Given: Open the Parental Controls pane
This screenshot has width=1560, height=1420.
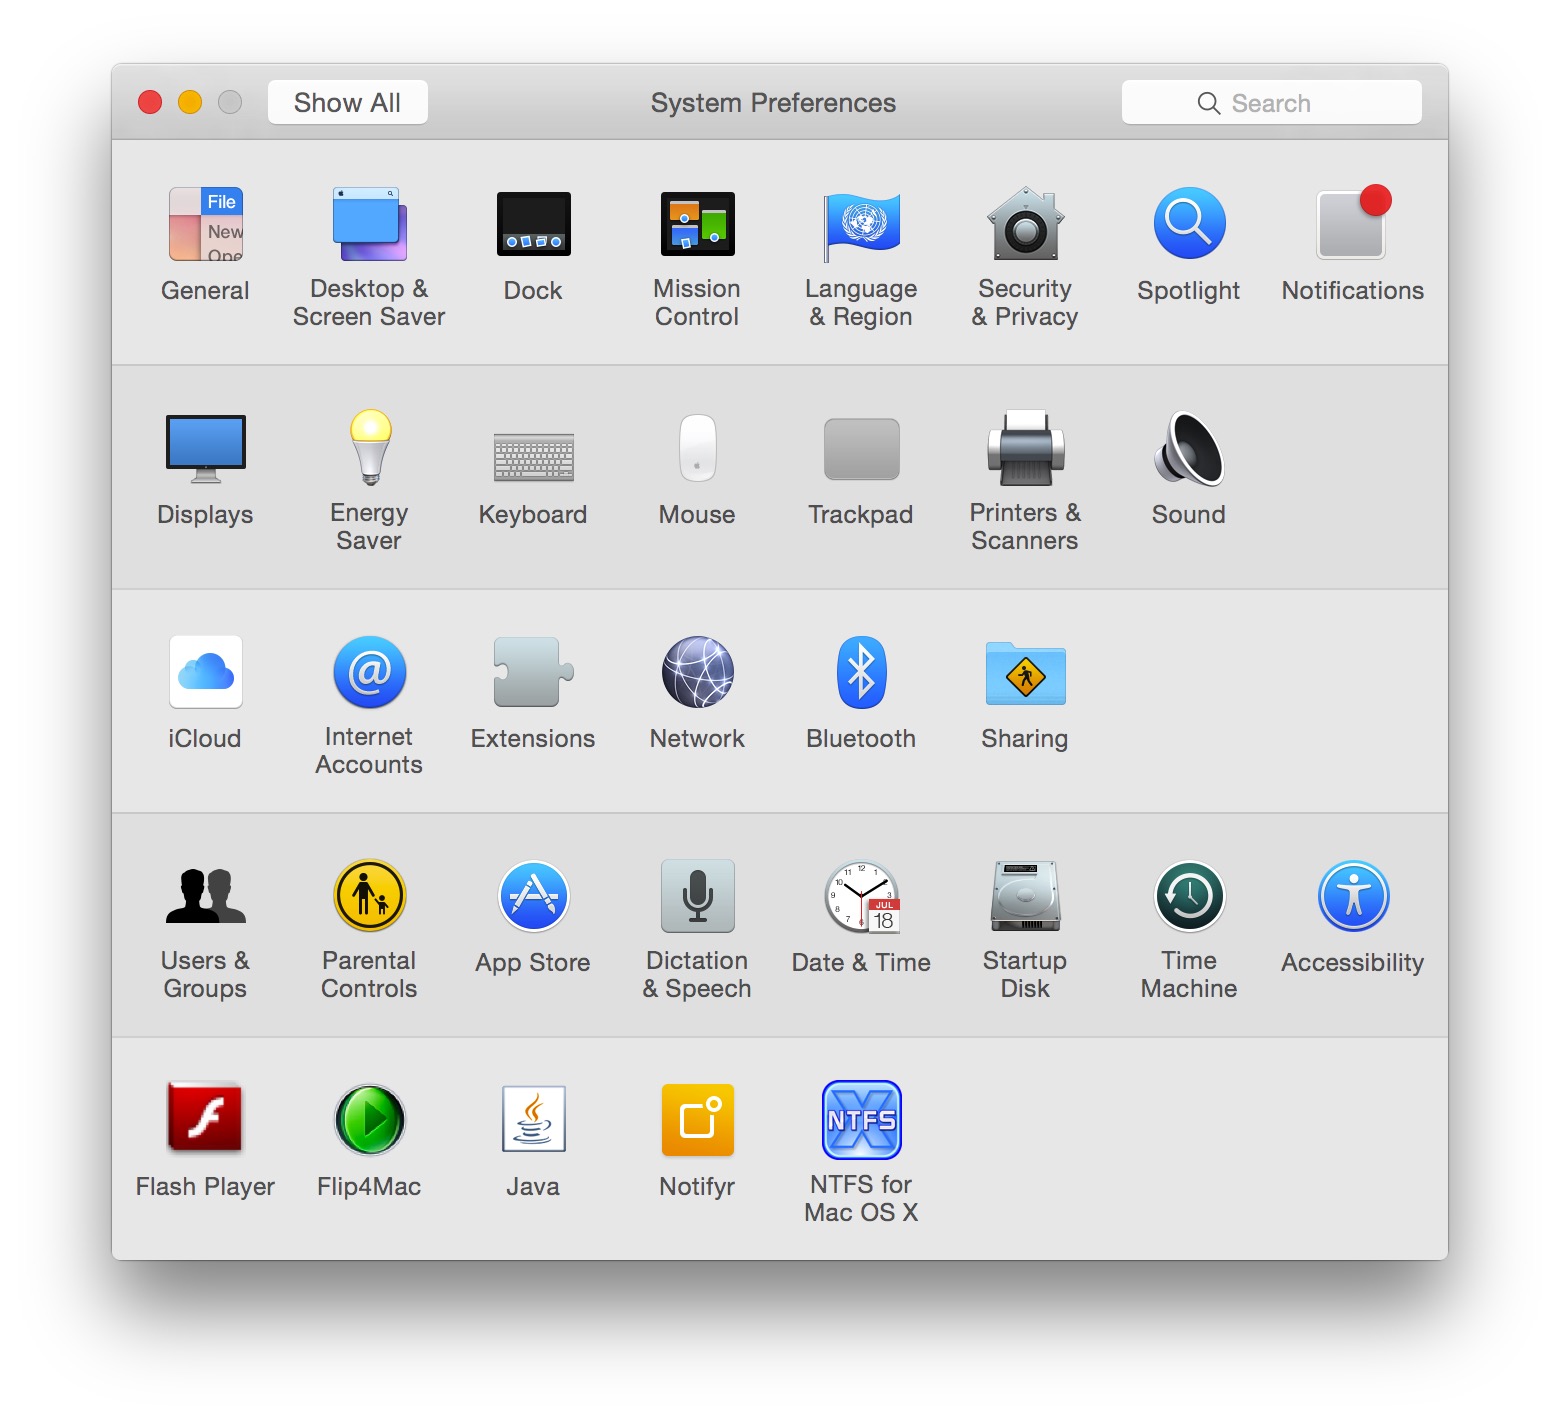Looking at the screenshot, I should (x=368, y=897).
